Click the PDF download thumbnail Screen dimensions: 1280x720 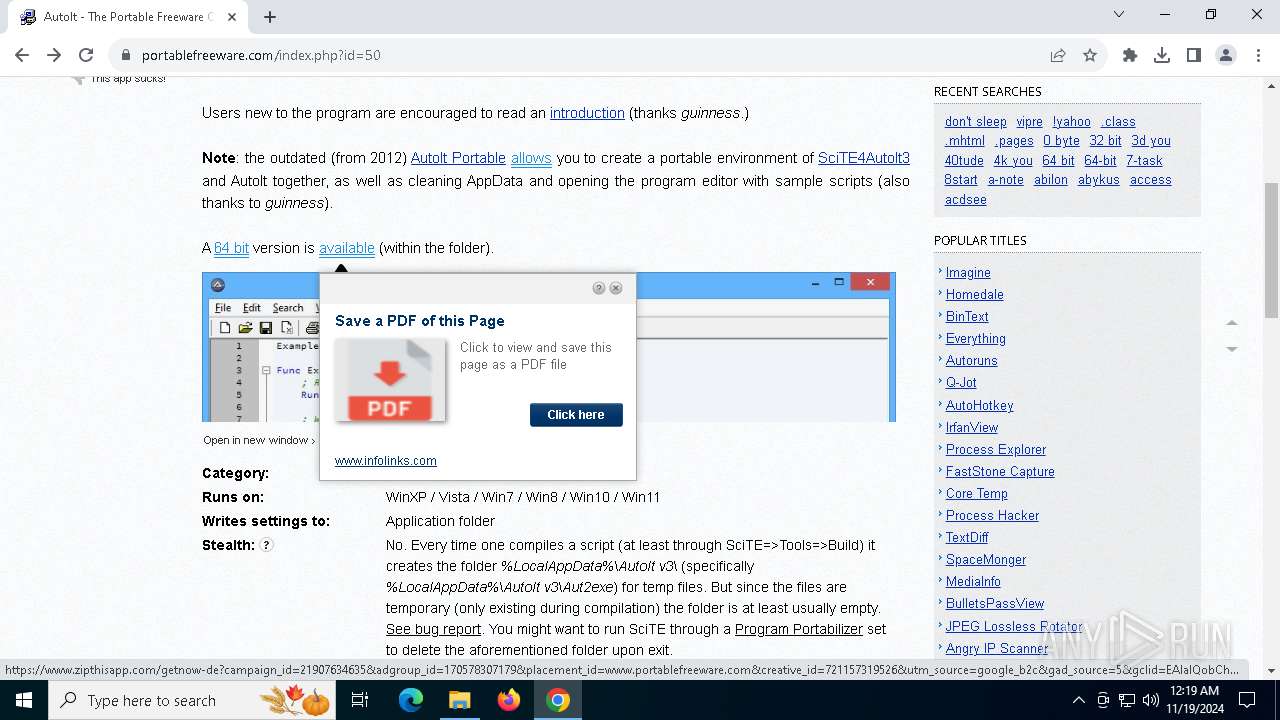point(390,380)
